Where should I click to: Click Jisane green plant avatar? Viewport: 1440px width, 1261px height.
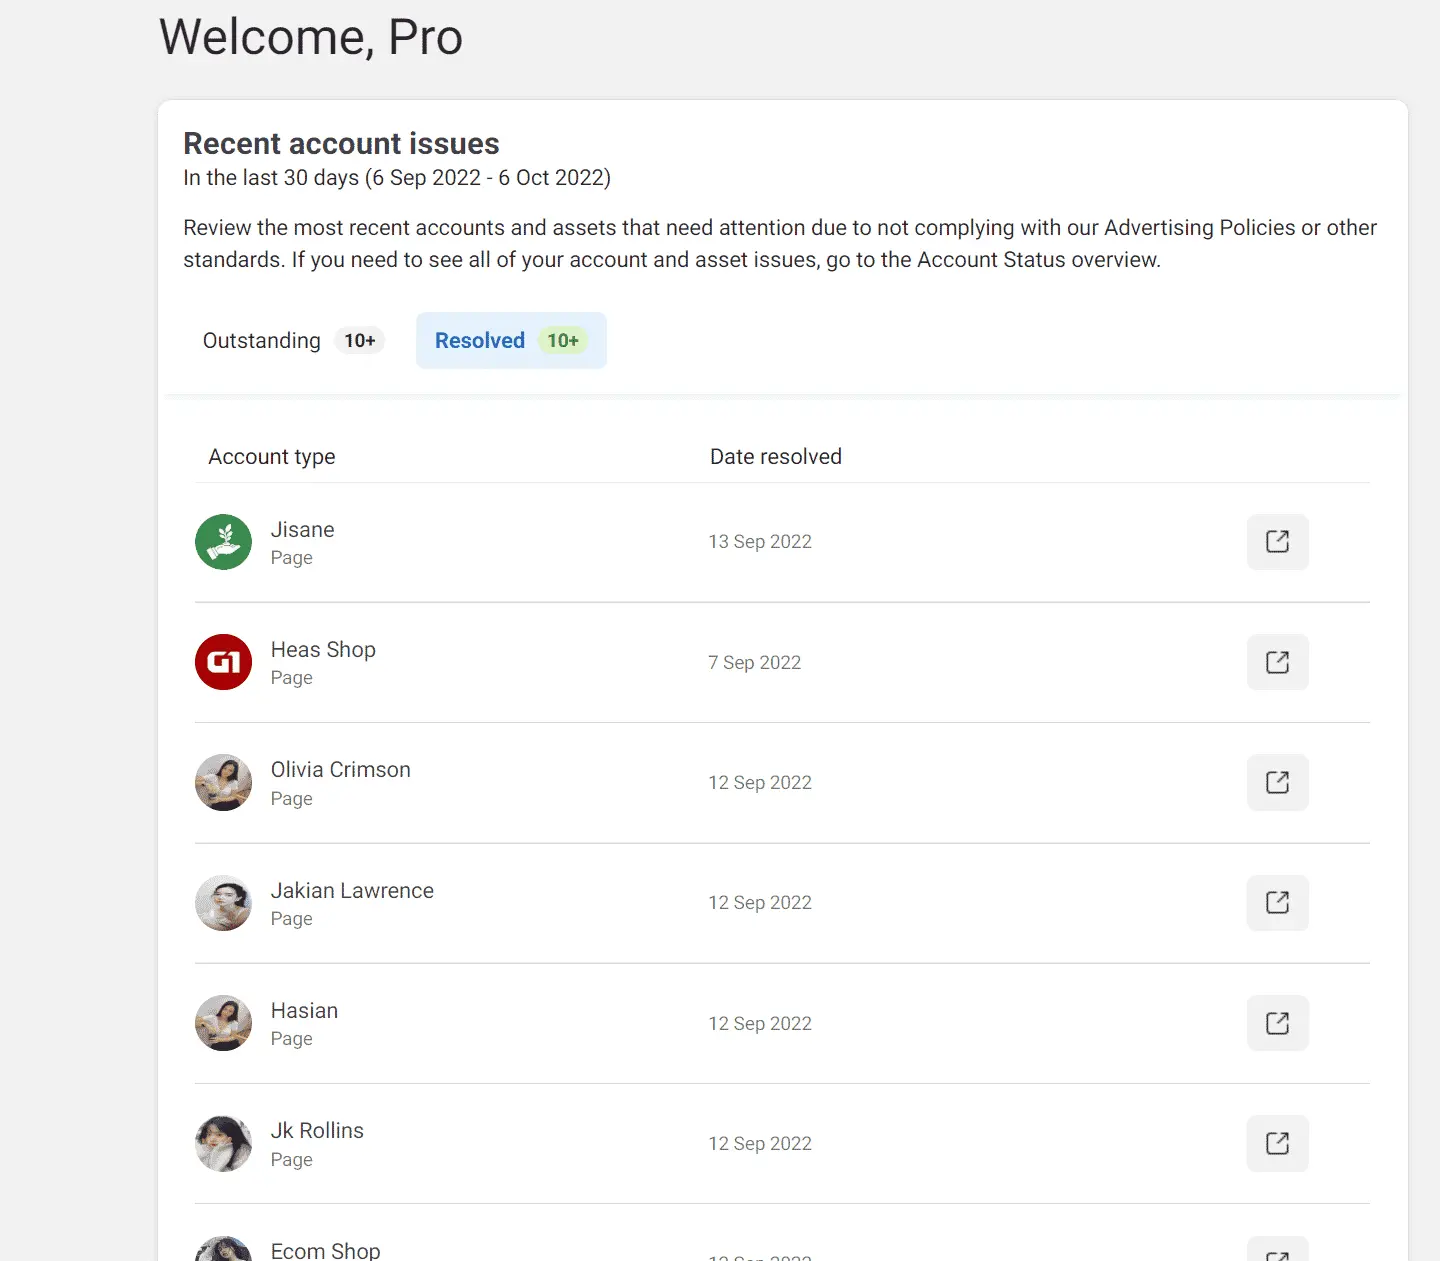point(223,542)
